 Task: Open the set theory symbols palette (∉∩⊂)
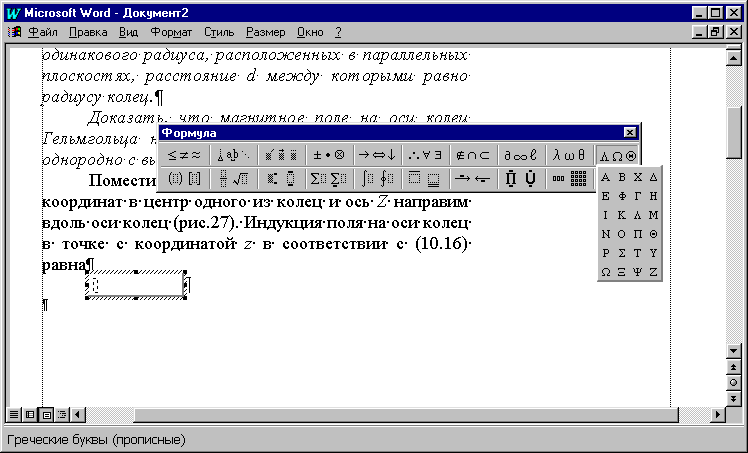(474, 155)
